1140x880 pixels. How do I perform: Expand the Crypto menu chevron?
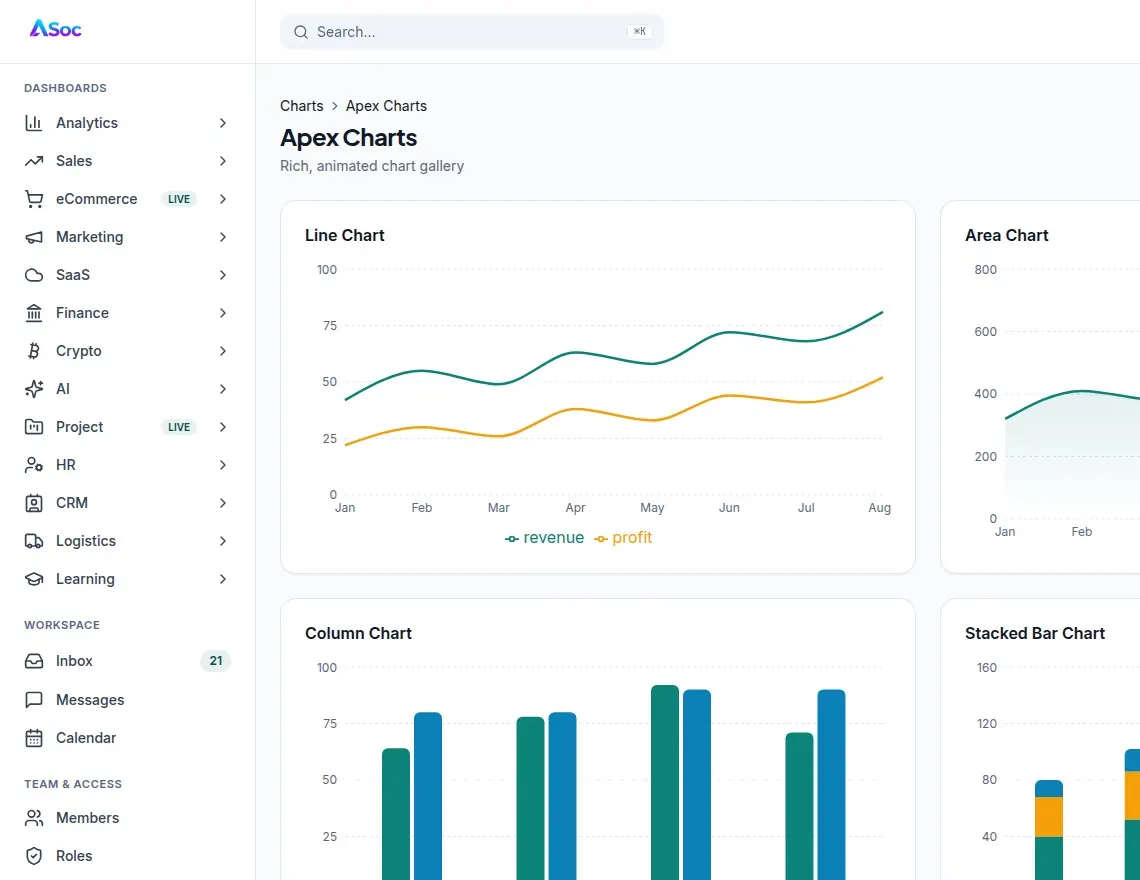[x=222, y=351]
